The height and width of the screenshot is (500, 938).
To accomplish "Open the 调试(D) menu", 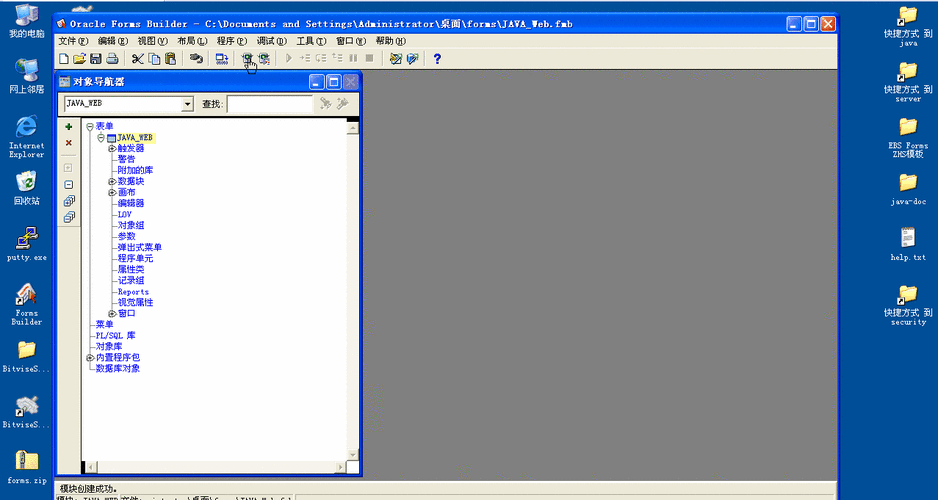I will coord(271,41).
